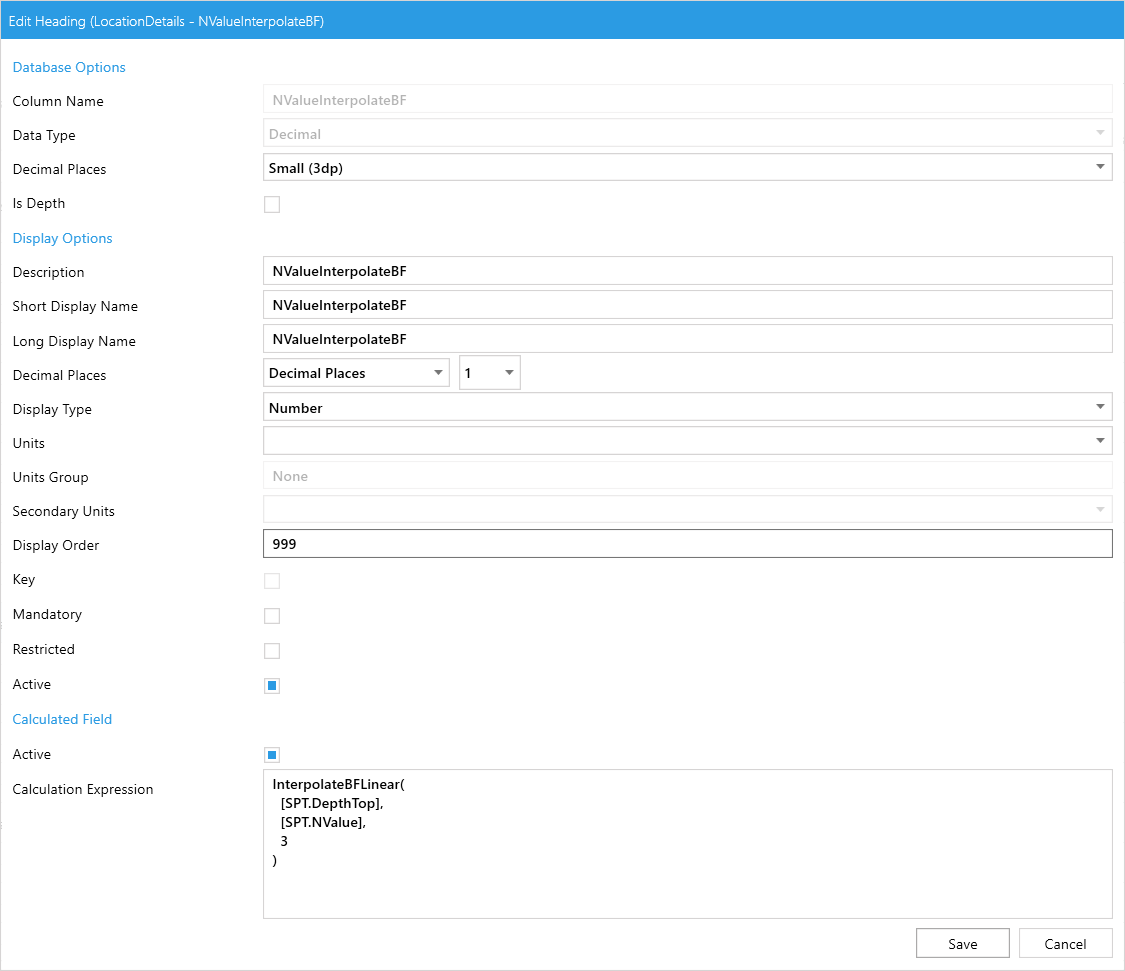Click the Save button

coord(963,944)
